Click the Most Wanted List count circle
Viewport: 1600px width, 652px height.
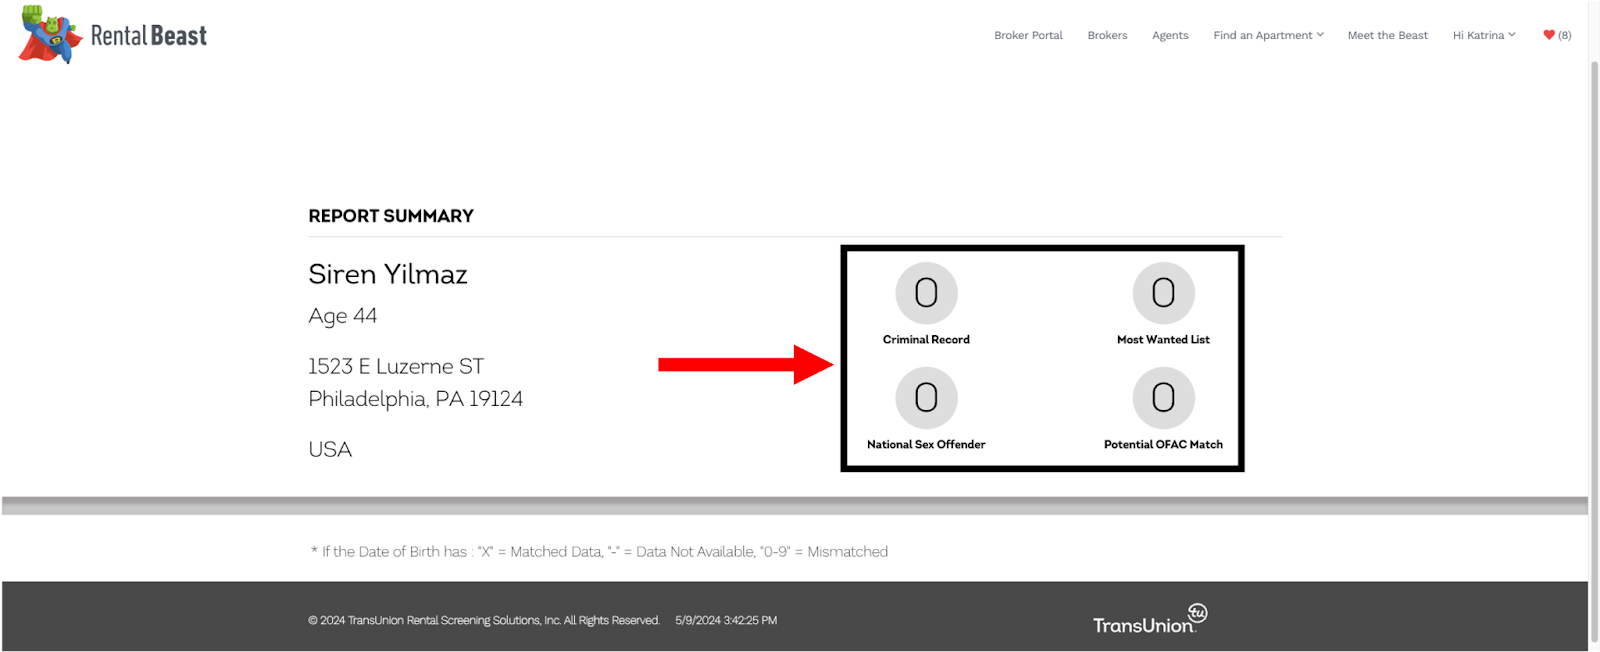pyautogui.click(x=1163, y=293)
